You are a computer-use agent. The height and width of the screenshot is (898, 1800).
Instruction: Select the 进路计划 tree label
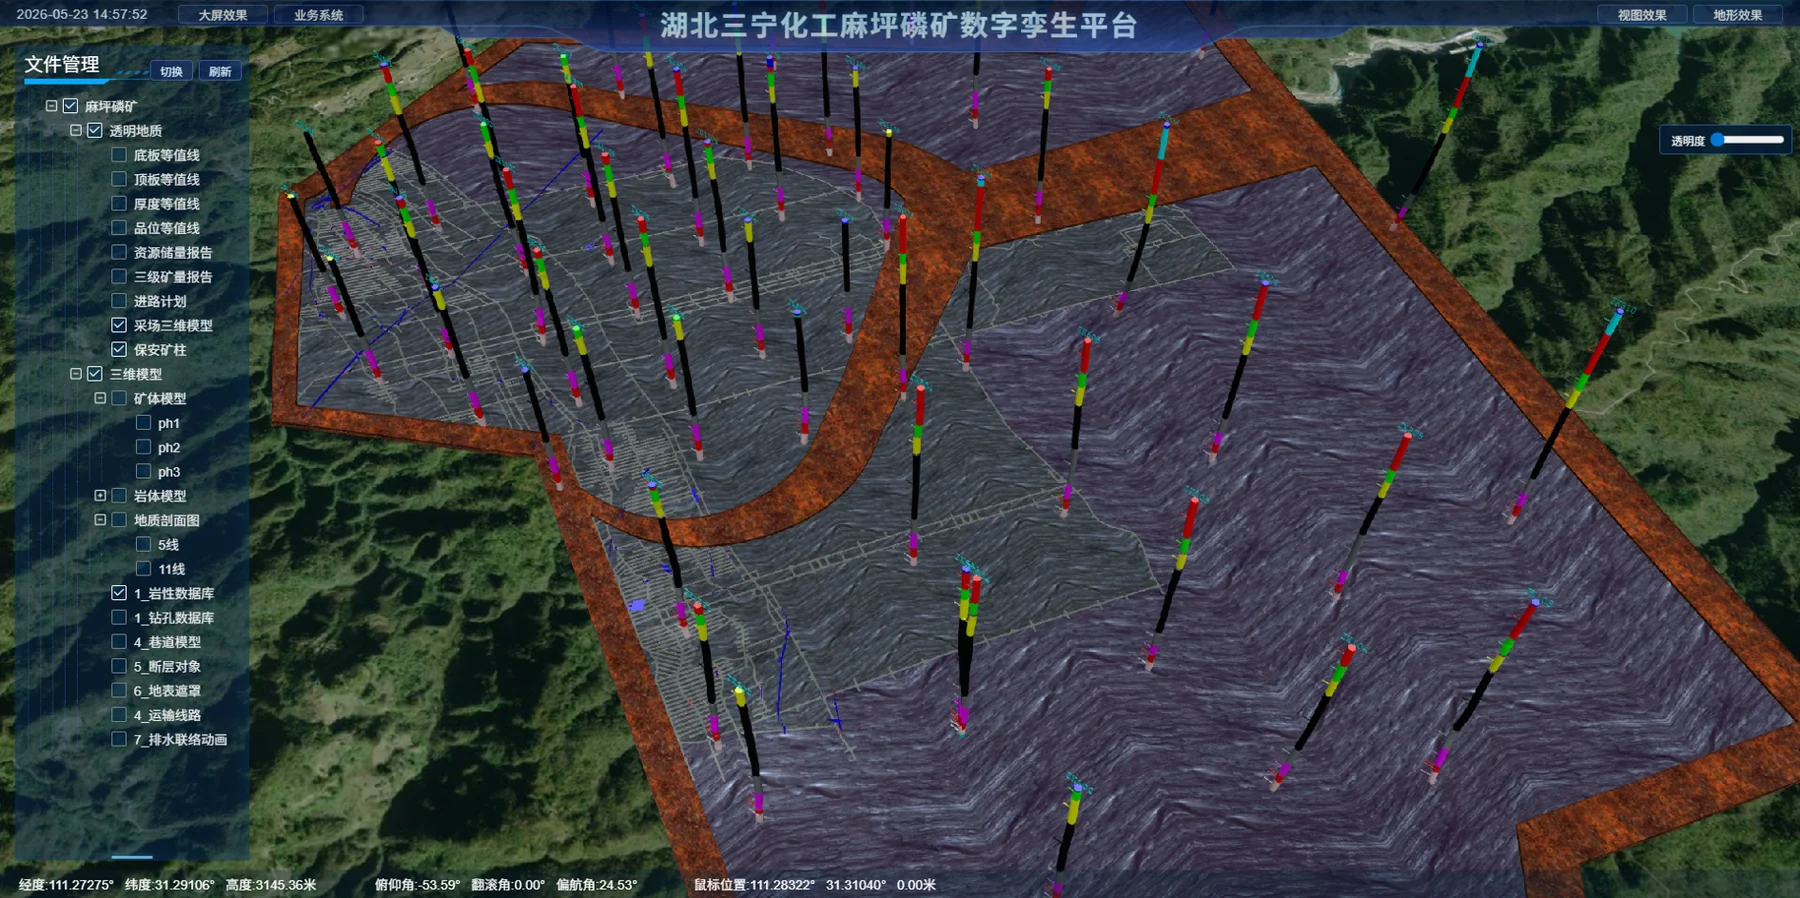tap(160, 301)
